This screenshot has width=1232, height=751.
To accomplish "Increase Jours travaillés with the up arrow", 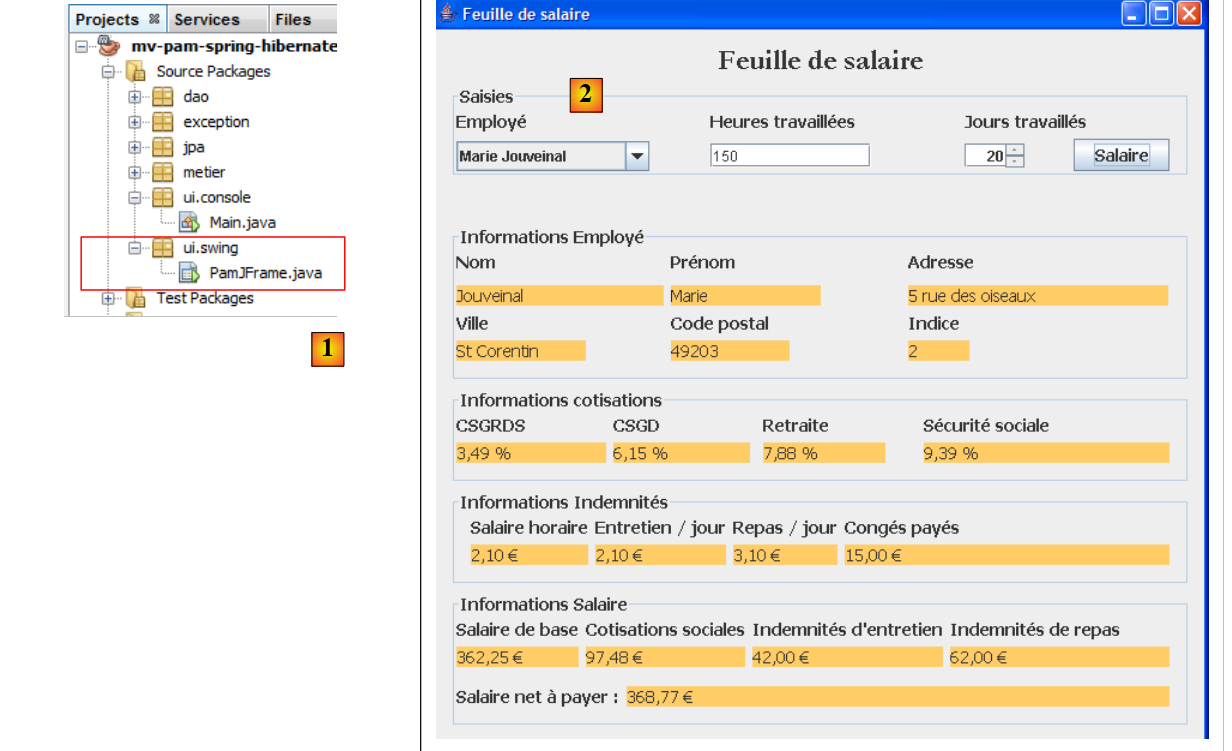I will click(x=1015, y=150).
